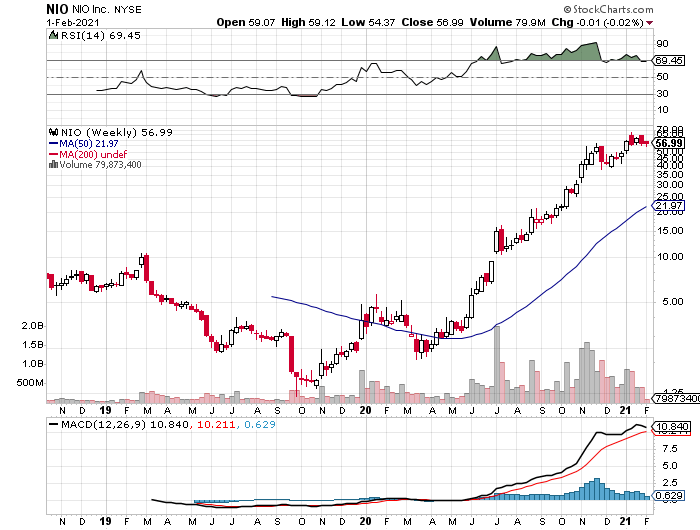Click the MACD(12,26,9) panel label

coord(104,424)
